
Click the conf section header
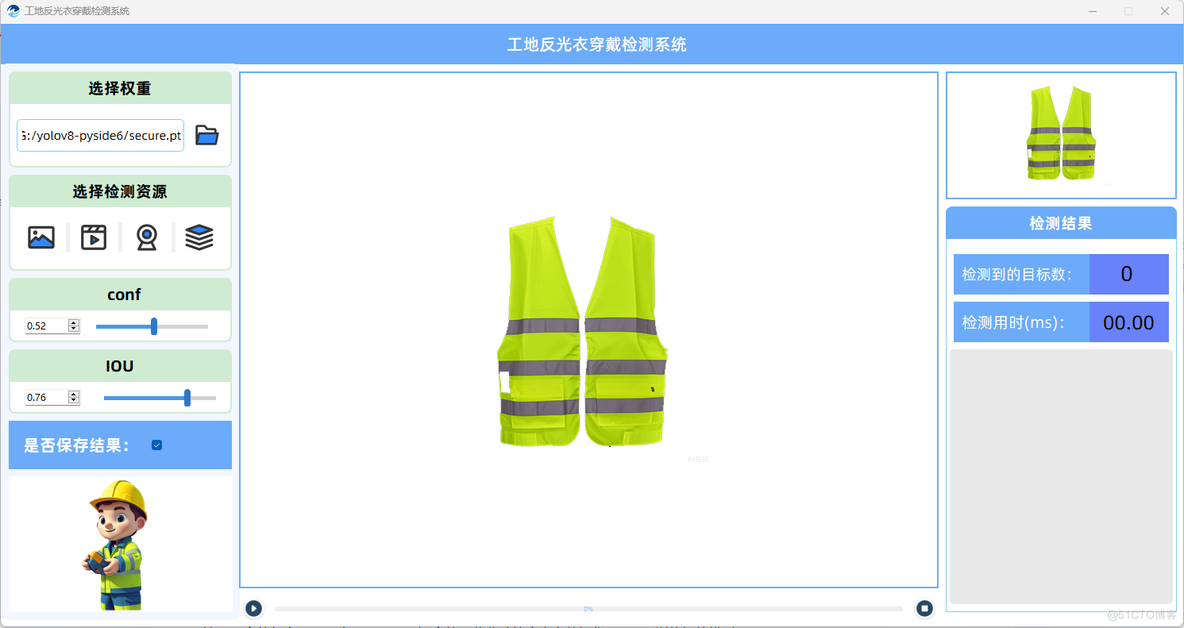(x=120, y=294)
